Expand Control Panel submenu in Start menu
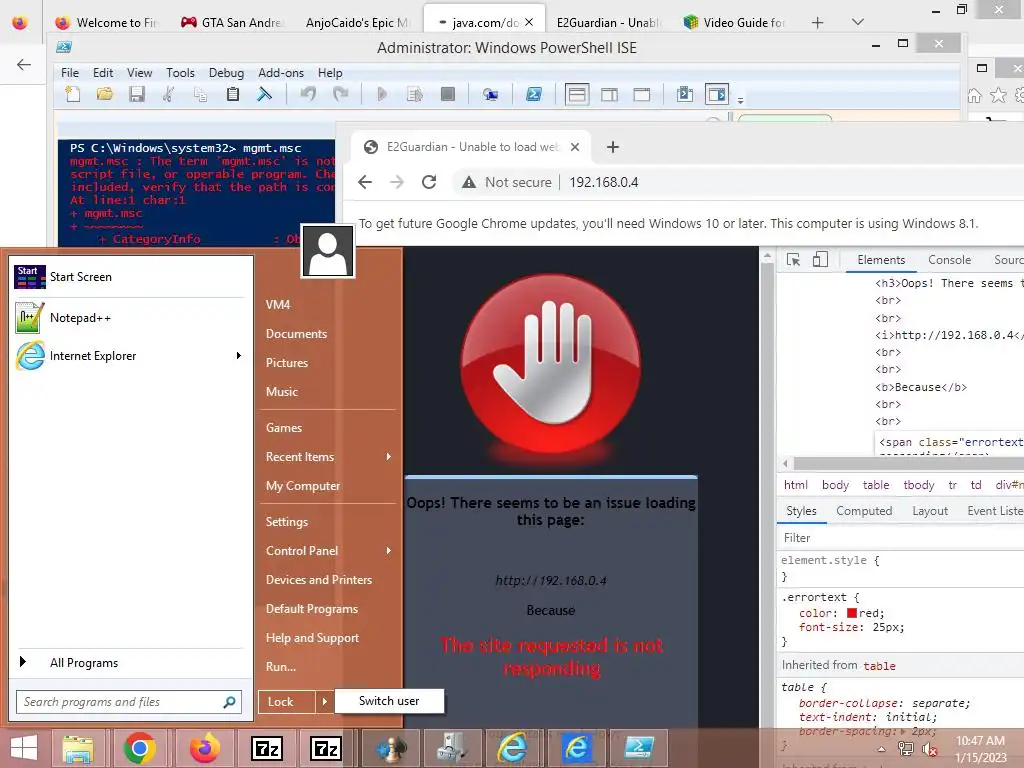 389,551
